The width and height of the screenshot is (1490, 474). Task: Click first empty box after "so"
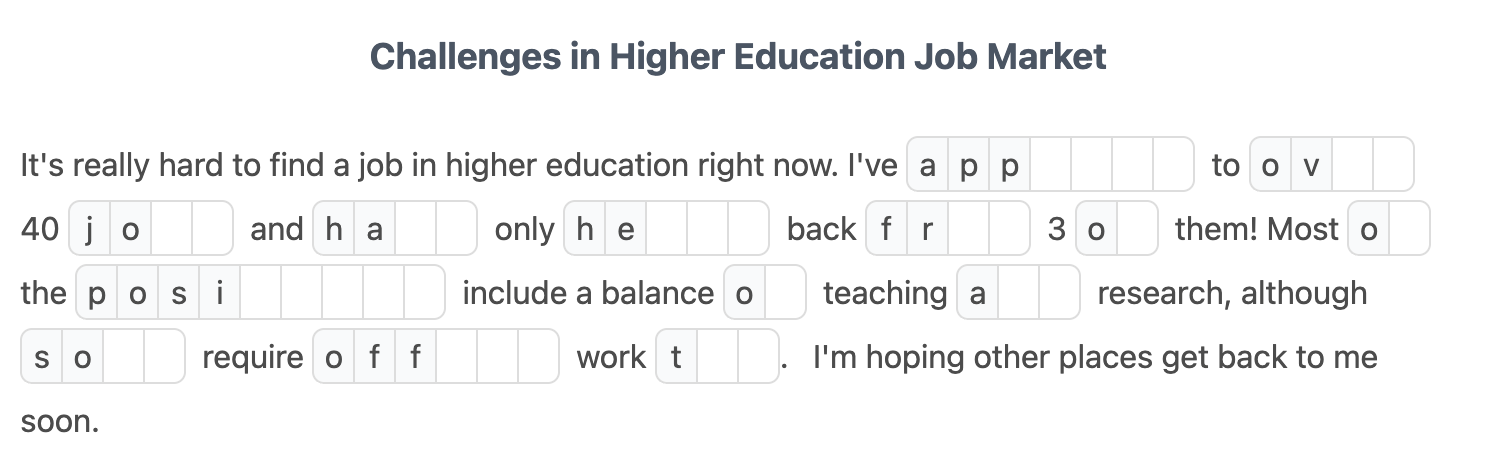(123, 357)
